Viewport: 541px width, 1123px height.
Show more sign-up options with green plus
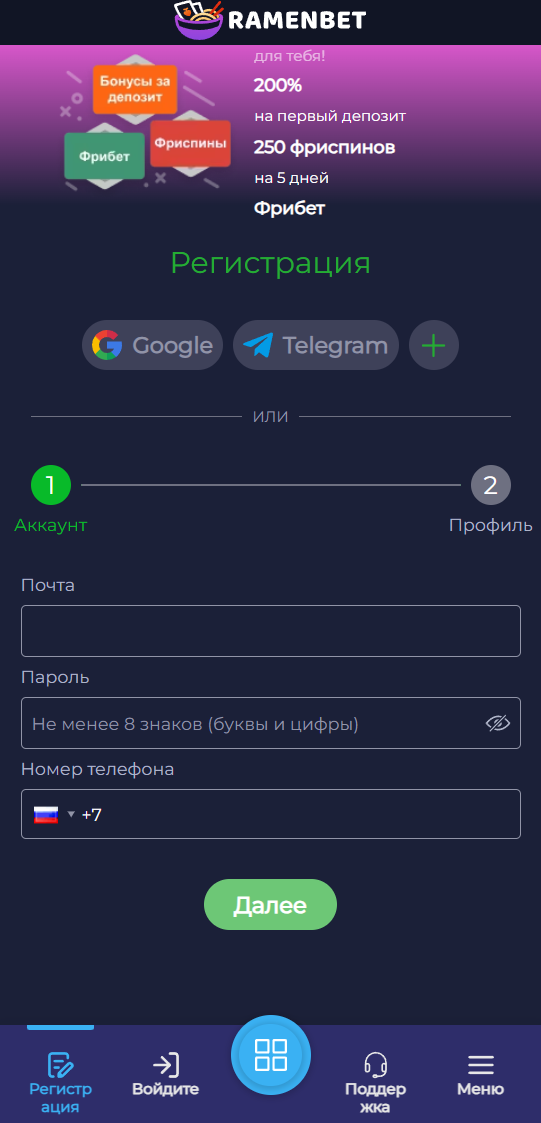pos(434,345)
